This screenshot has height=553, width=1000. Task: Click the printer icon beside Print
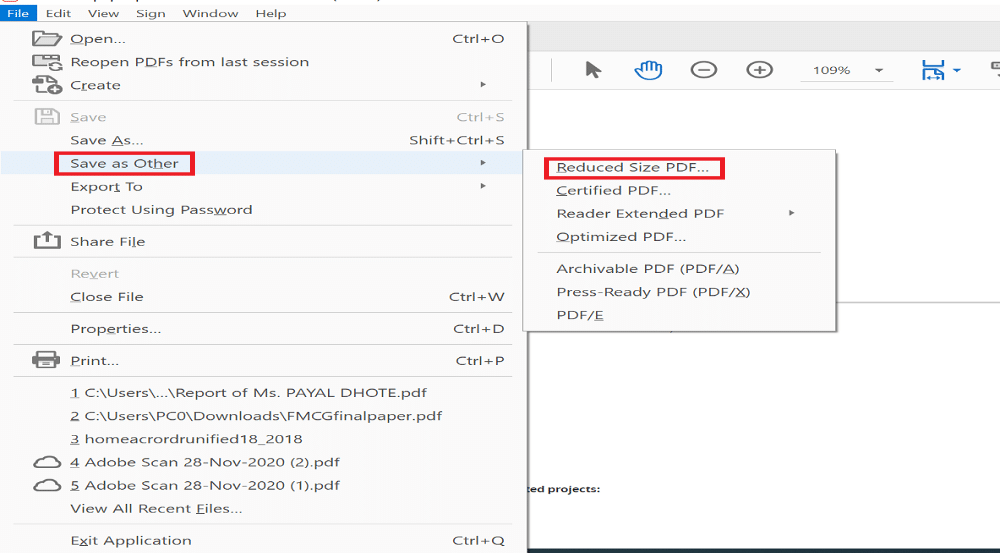(x=47, y=360)
